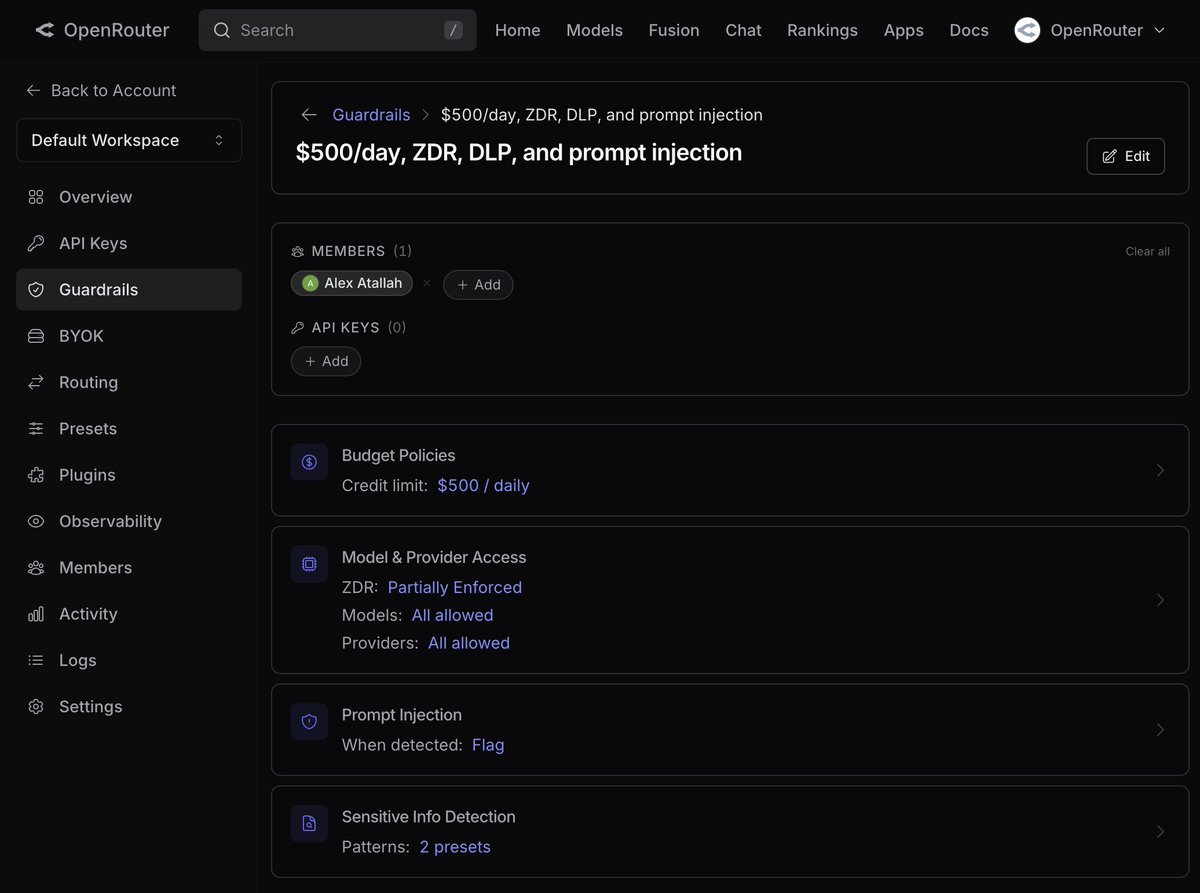Click the Flag value under Prompt Injection
This screenshot has width=1200, height=893.
[x=488, y=745]
